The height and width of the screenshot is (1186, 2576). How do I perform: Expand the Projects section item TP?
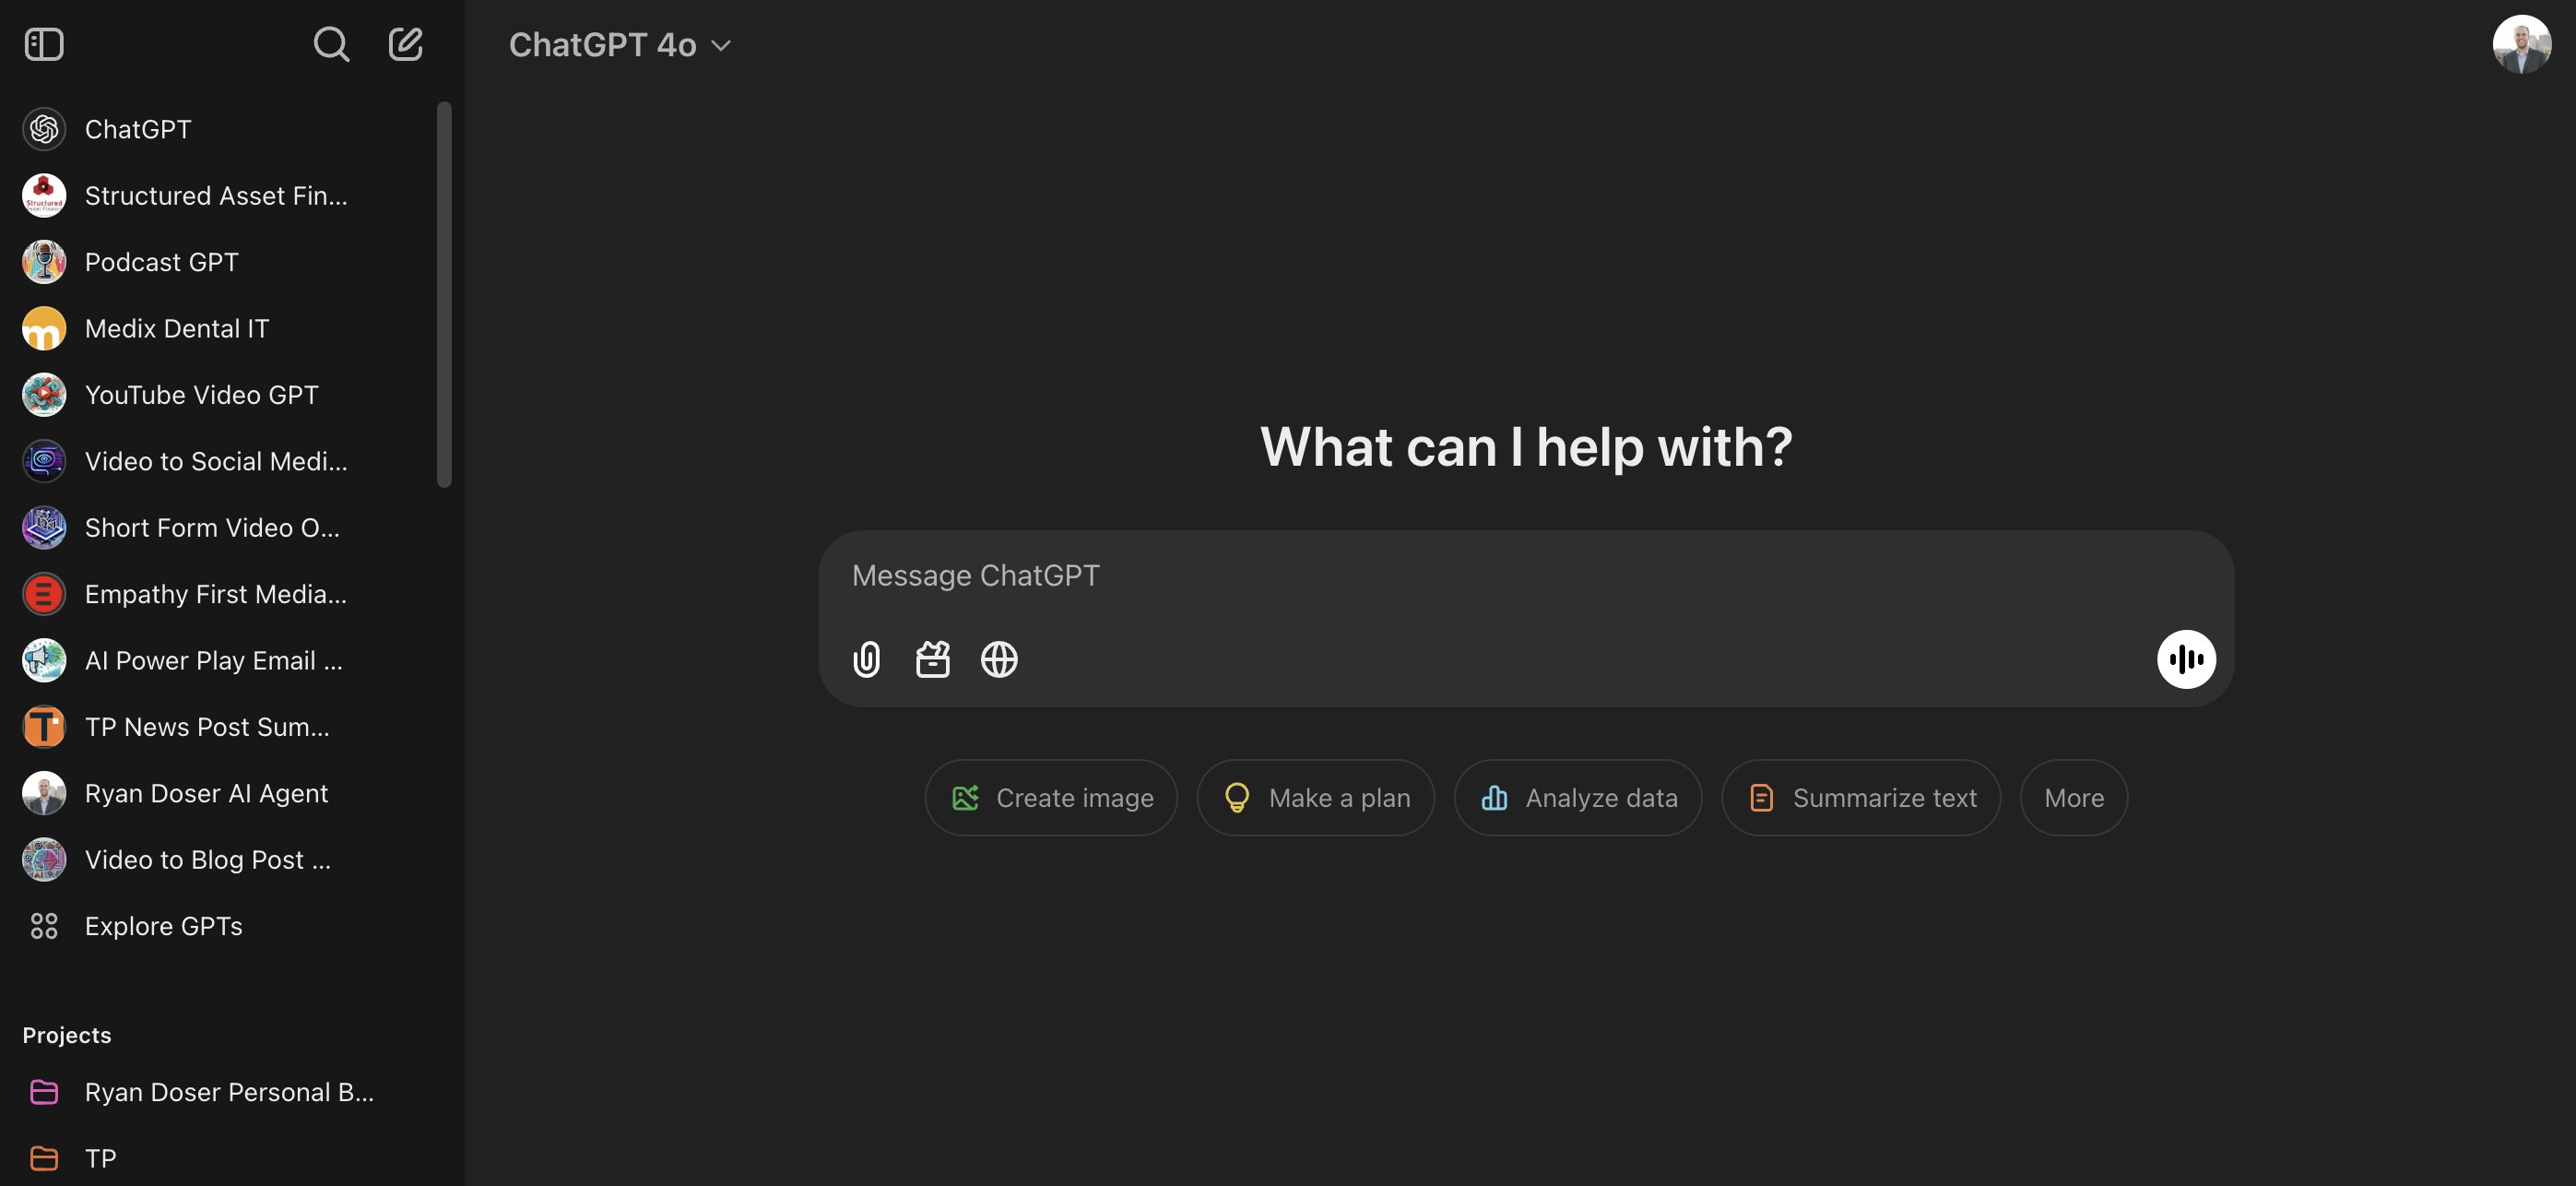99,1157
